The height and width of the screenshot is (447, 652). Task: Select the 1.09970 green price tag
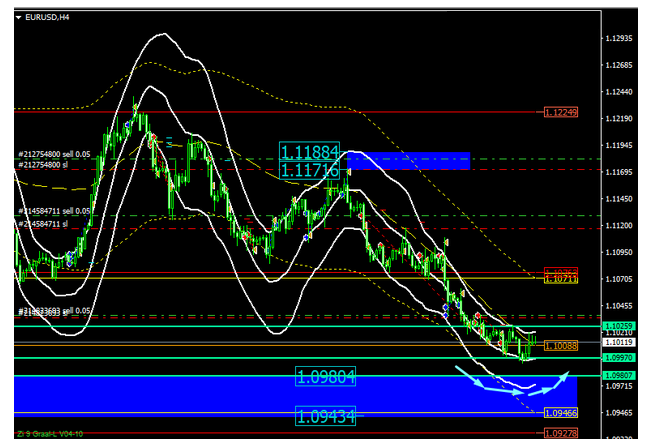tap(560, 356)
